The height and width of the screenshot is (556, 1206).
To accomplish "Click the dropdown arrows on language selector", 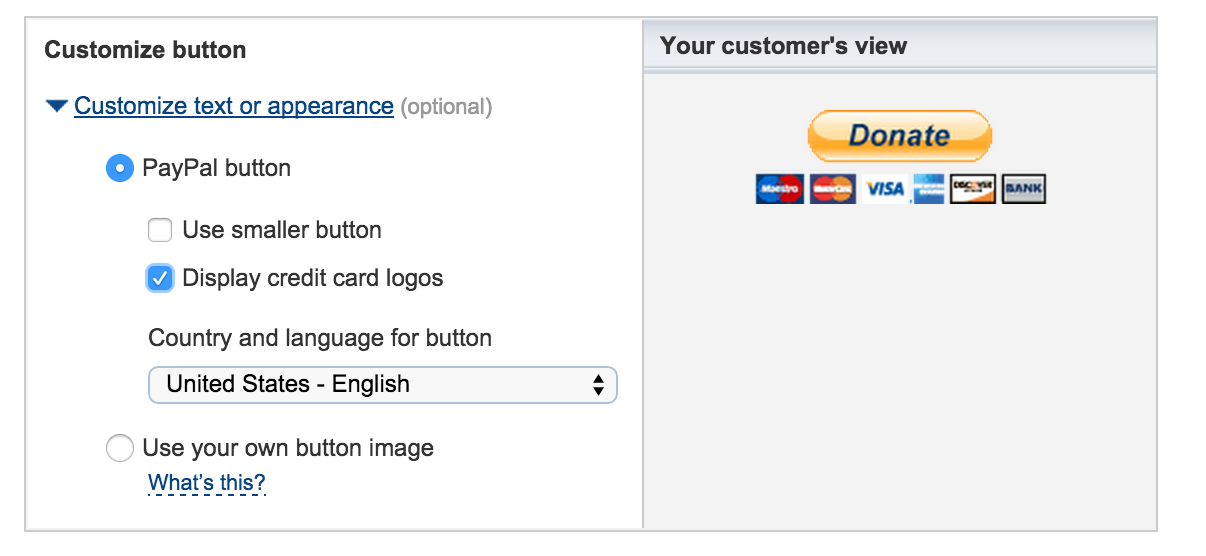I will [598, 385].
